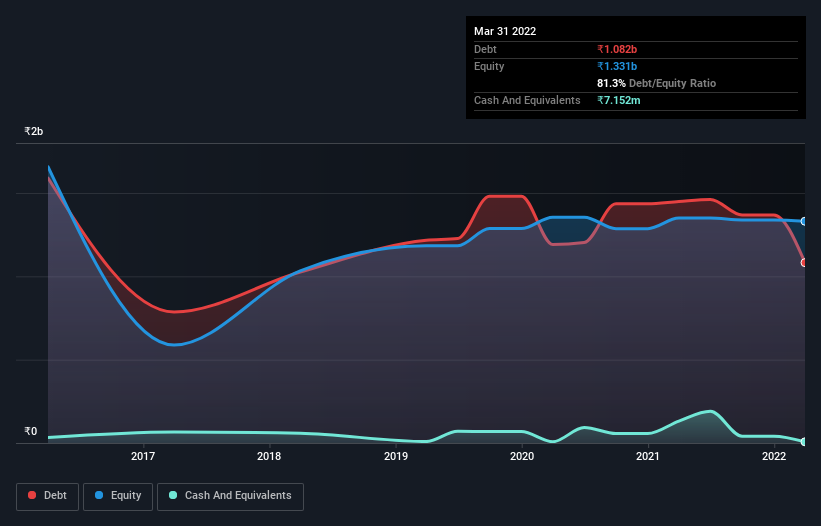Select the 2017 x-axis label
The width and height of the screenshot is (821, 526).
tap(143, 456)
